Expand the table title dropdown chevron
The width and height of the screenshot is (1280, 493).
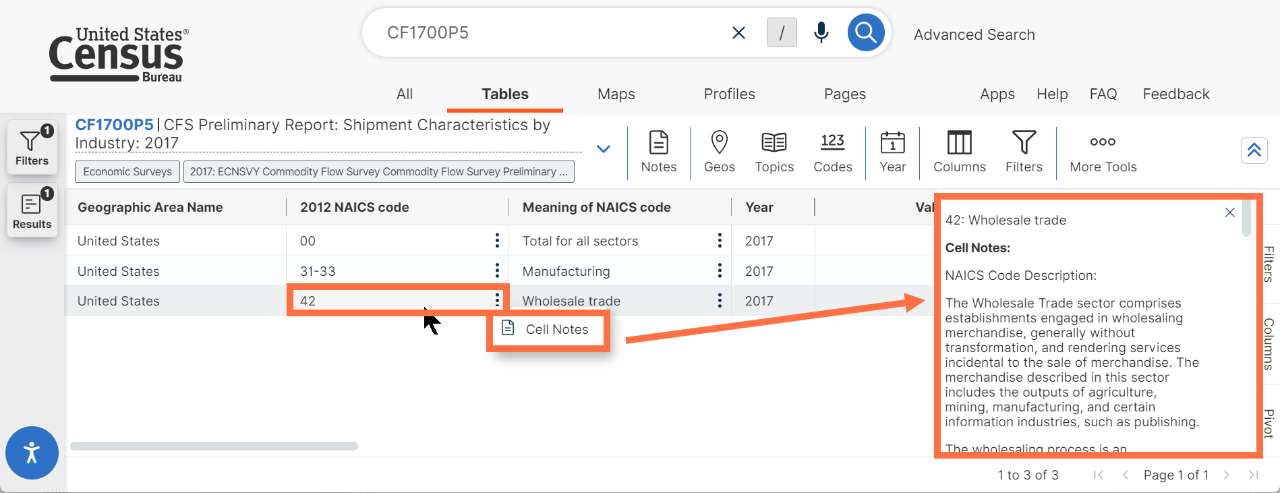pyautogui.click(x=603, y=149)
